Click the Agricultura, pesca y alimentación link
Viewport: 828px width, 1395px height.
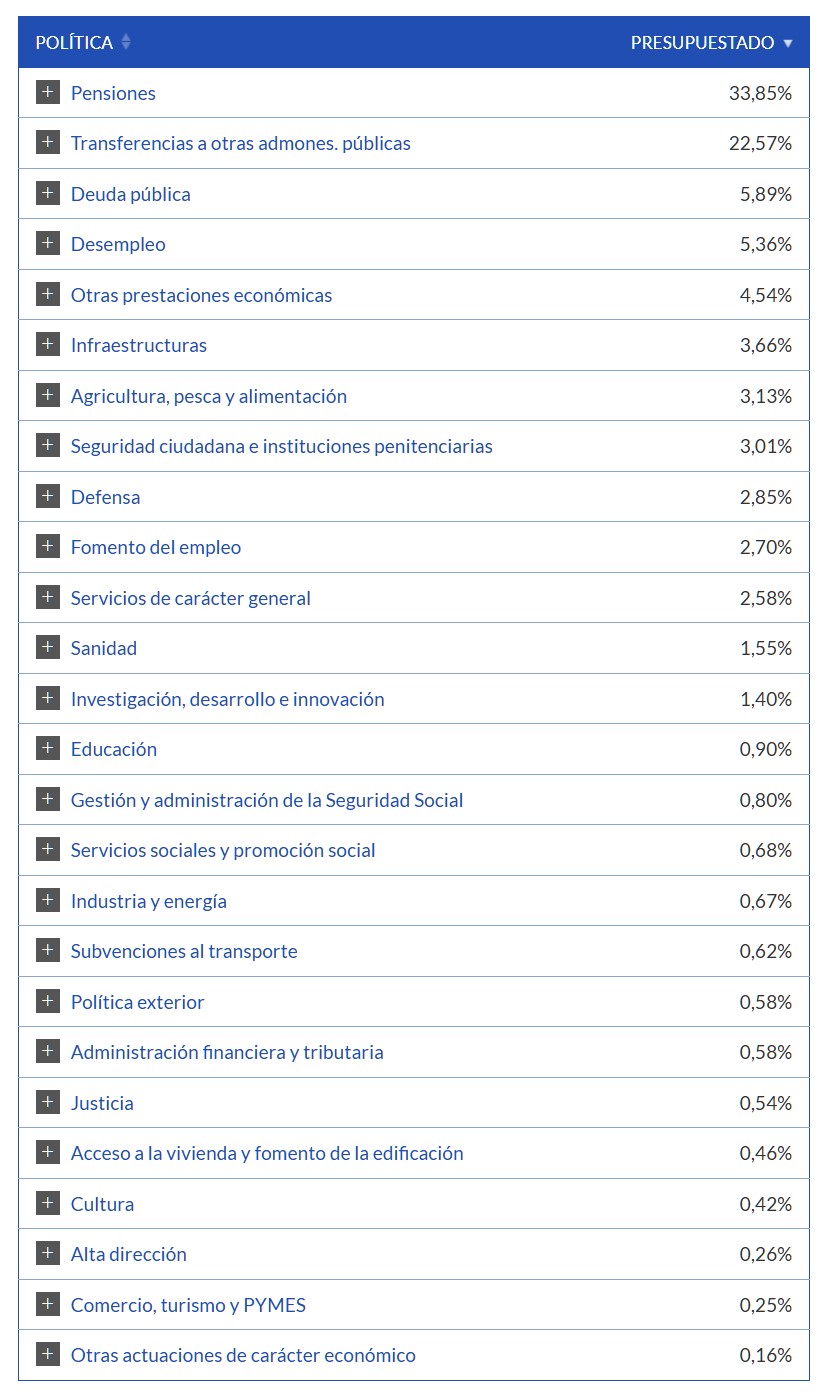[209, 396]
